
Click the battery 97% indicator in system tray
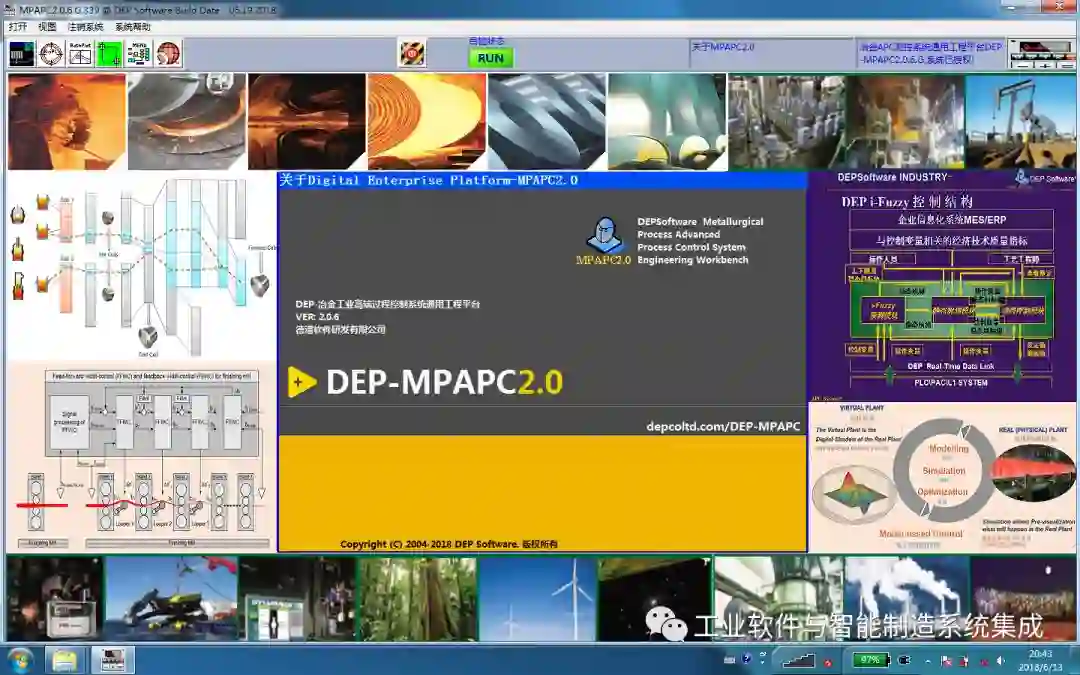pos(870,660)
